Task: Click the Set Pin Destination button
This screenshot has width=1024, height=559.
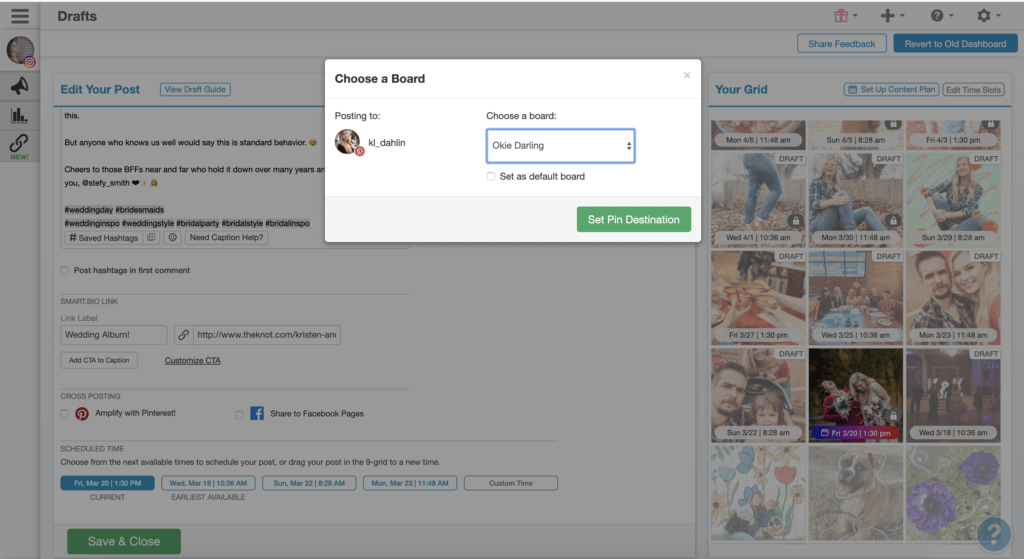Action: (x=633, y=220)
